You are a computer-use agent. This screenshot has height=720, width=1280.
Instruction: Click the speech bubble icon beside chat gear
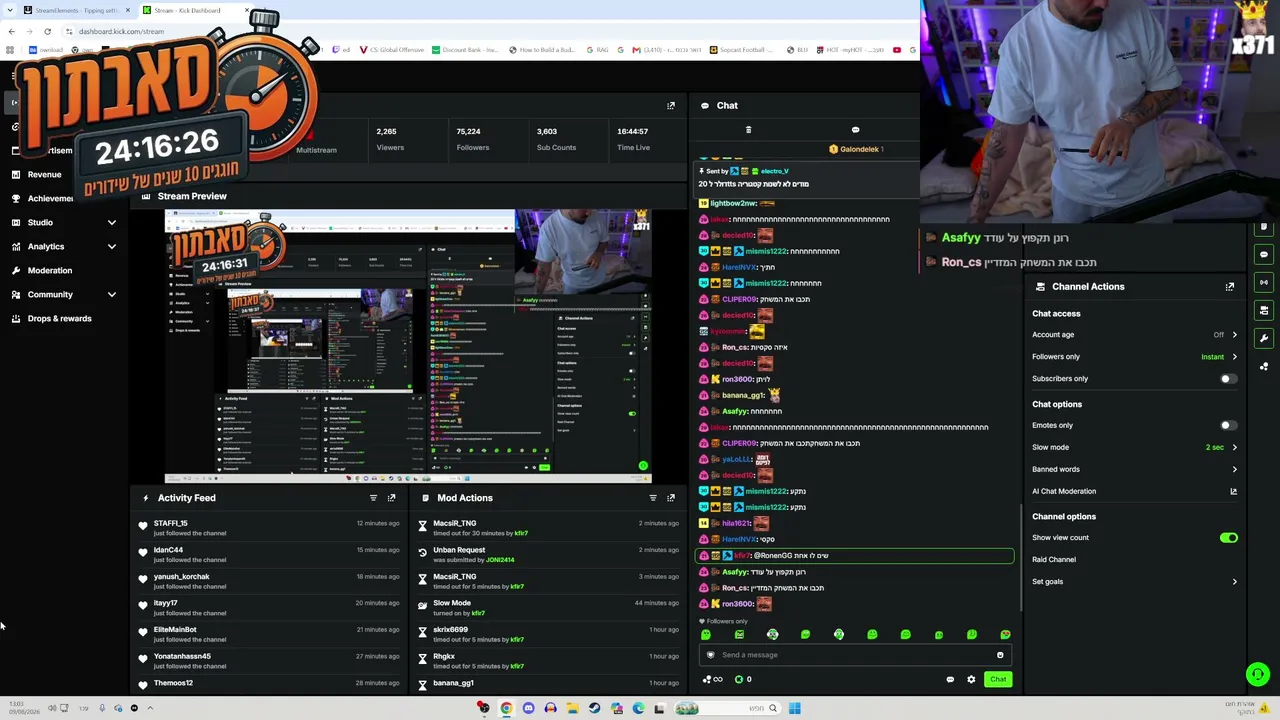(950, 680)
